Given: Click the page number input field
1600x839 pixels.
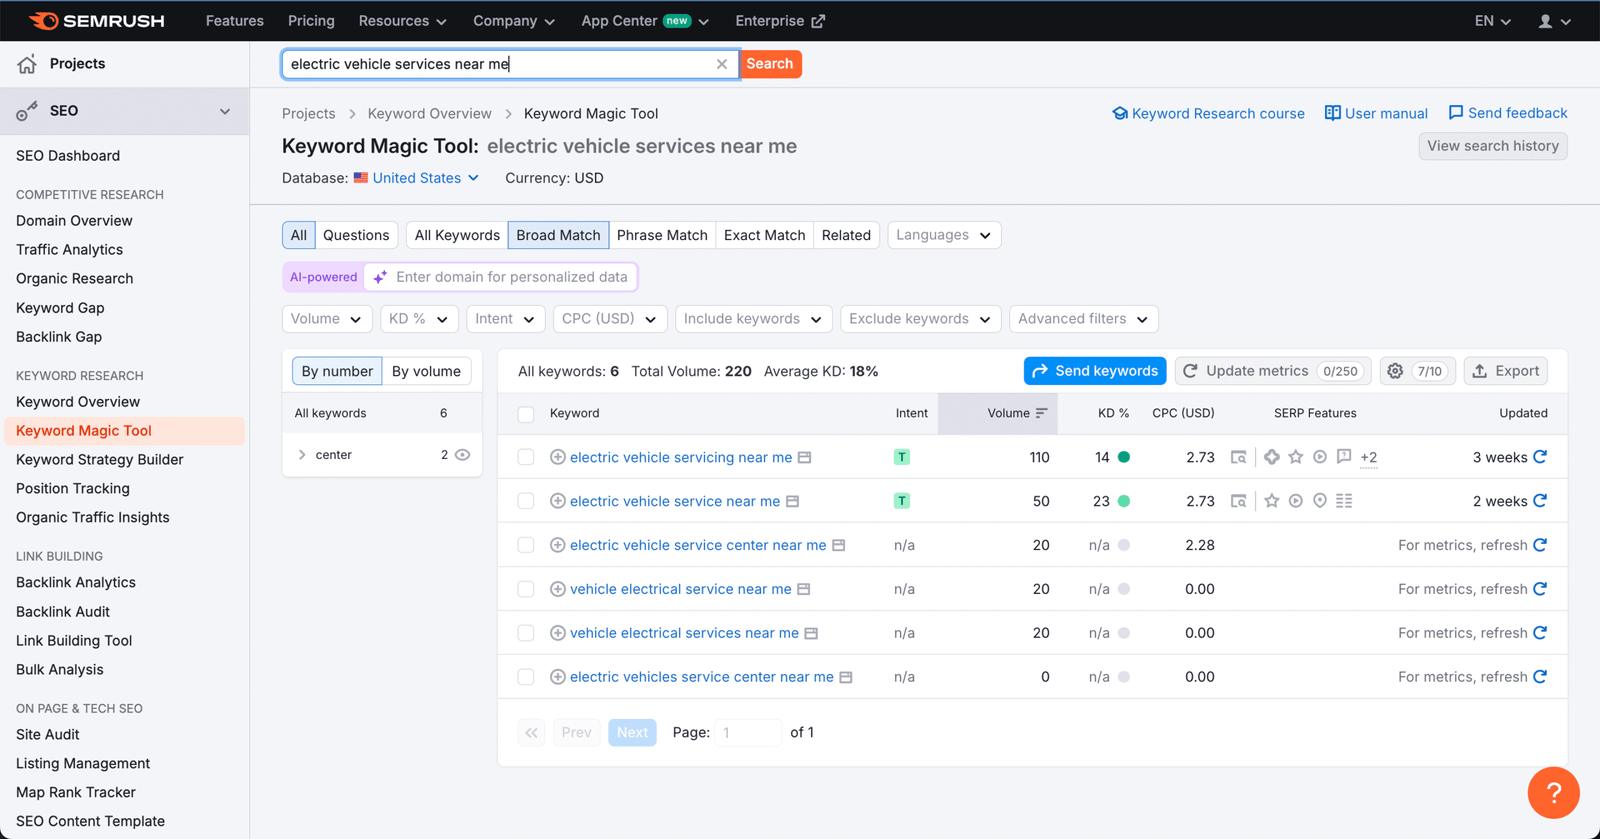Looking at the screenshot, I should (x=749, y=733).
